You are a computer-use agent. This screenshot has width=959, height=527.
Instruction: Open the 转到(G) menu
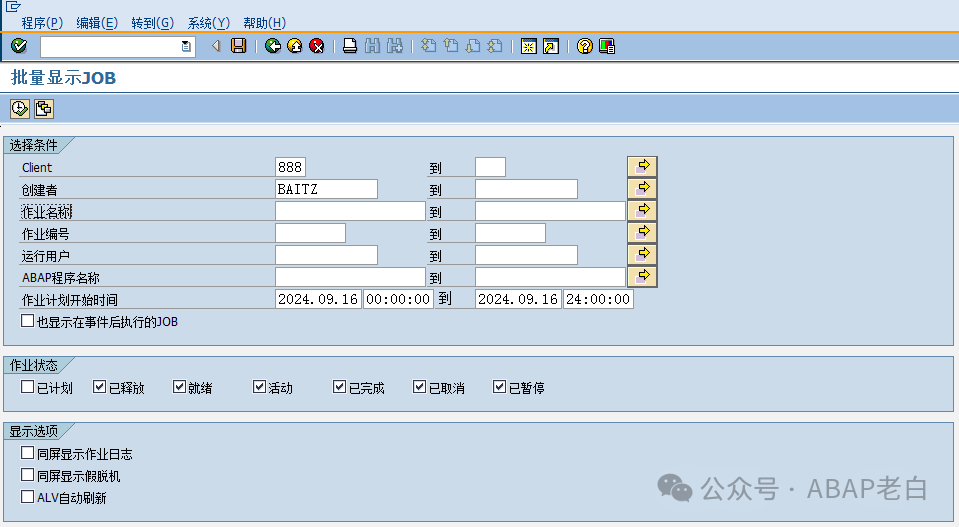coord(152,23)
